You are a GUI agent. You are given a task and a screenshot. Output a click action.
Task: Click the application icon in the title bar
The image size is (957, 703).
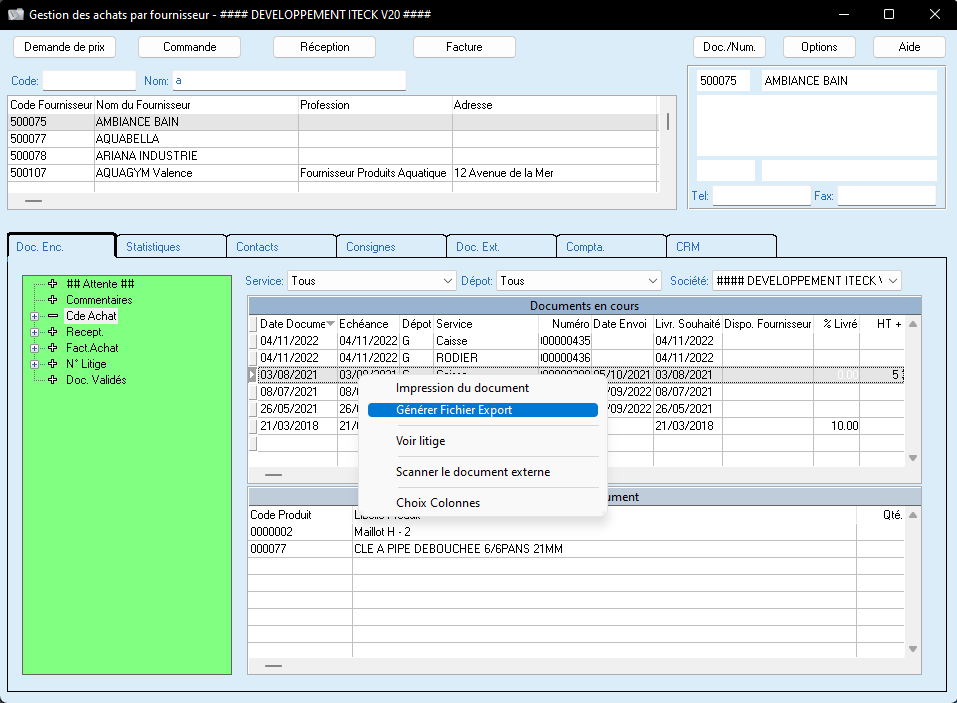pyautogui.click(x=16, y=14)
